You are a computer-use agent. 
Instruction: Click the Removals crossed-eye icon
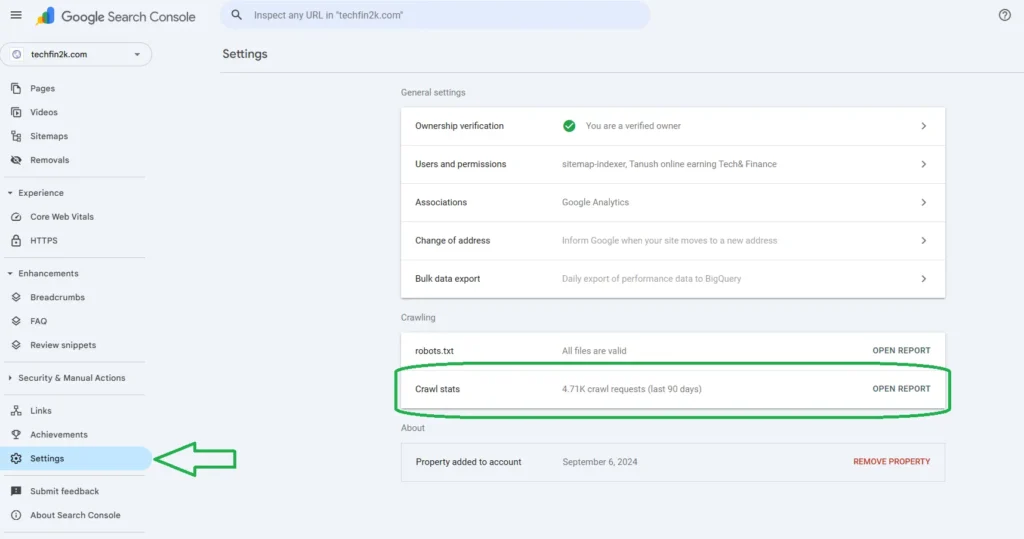tap(16, 160)
